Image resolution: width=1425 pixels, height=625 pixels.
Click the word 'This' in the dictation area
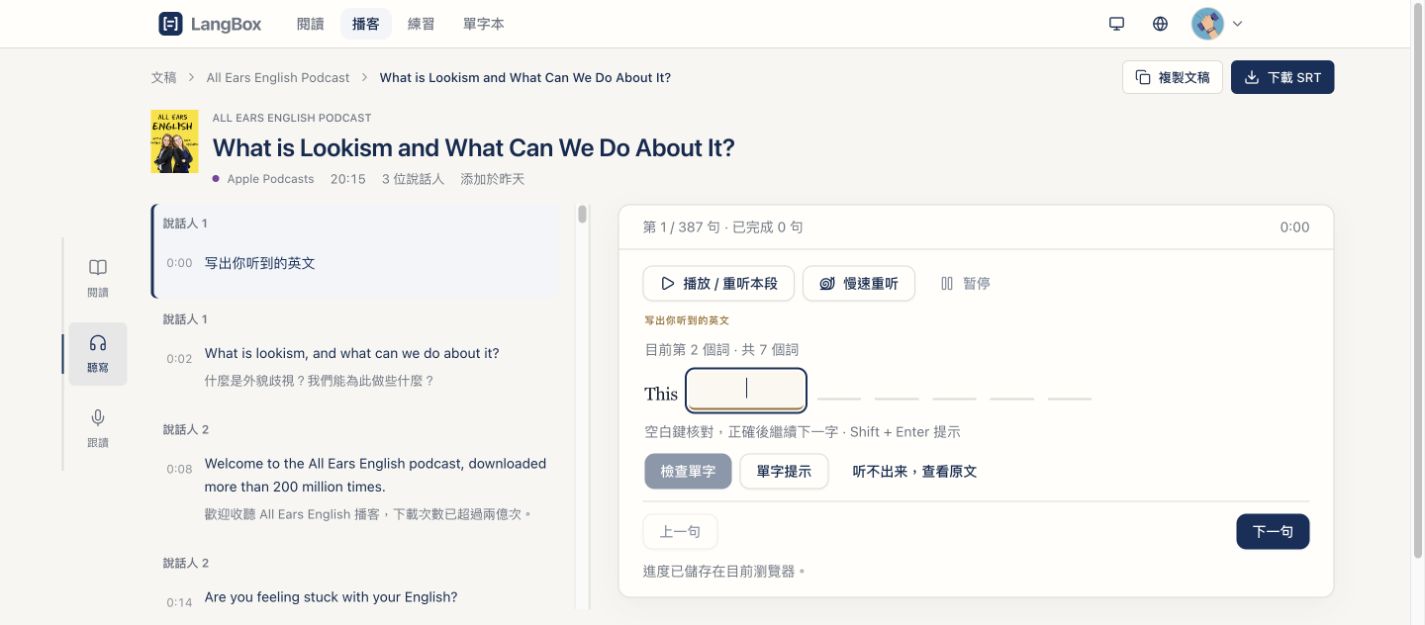coord(661,393)
